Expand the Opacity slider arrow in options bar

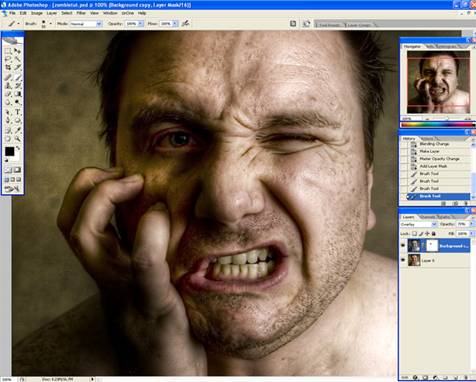(141, 24)
